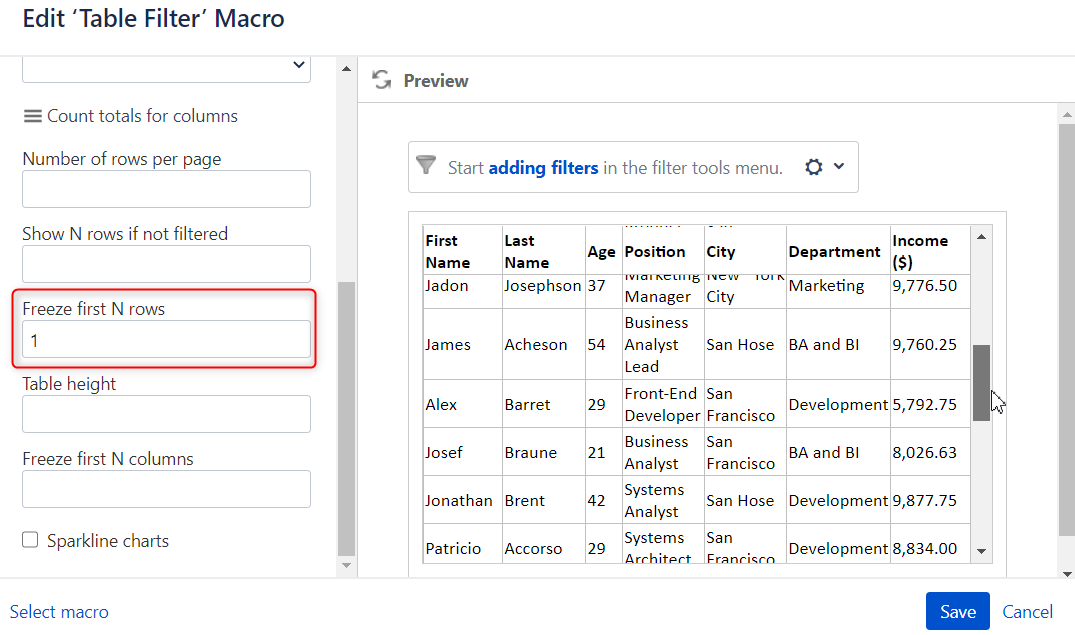Click the adding filters link

point(543,168)
